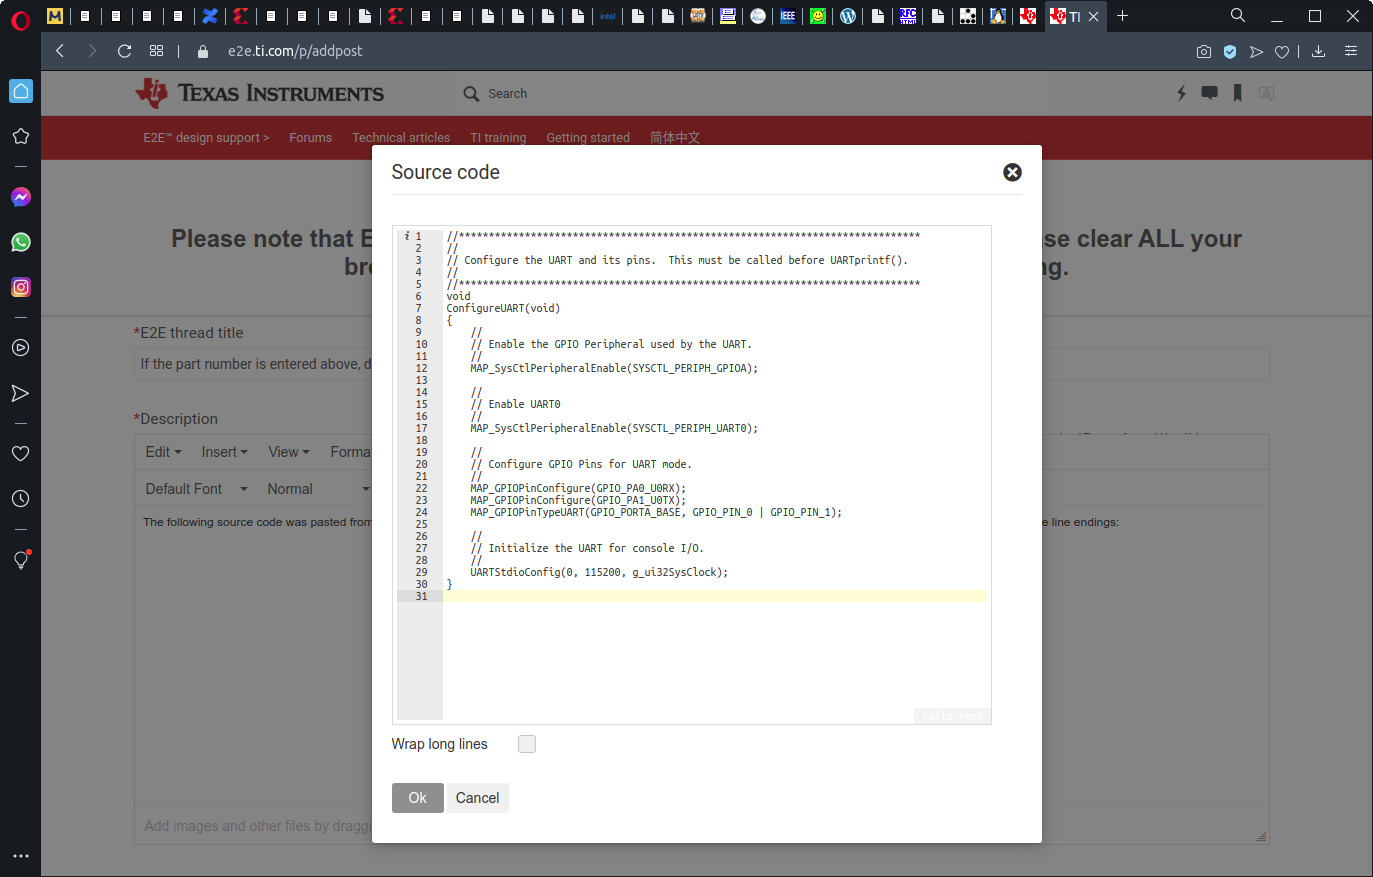
Task: Open the Normal paragraph style dropdown
Action: click(x=318, y=489)
